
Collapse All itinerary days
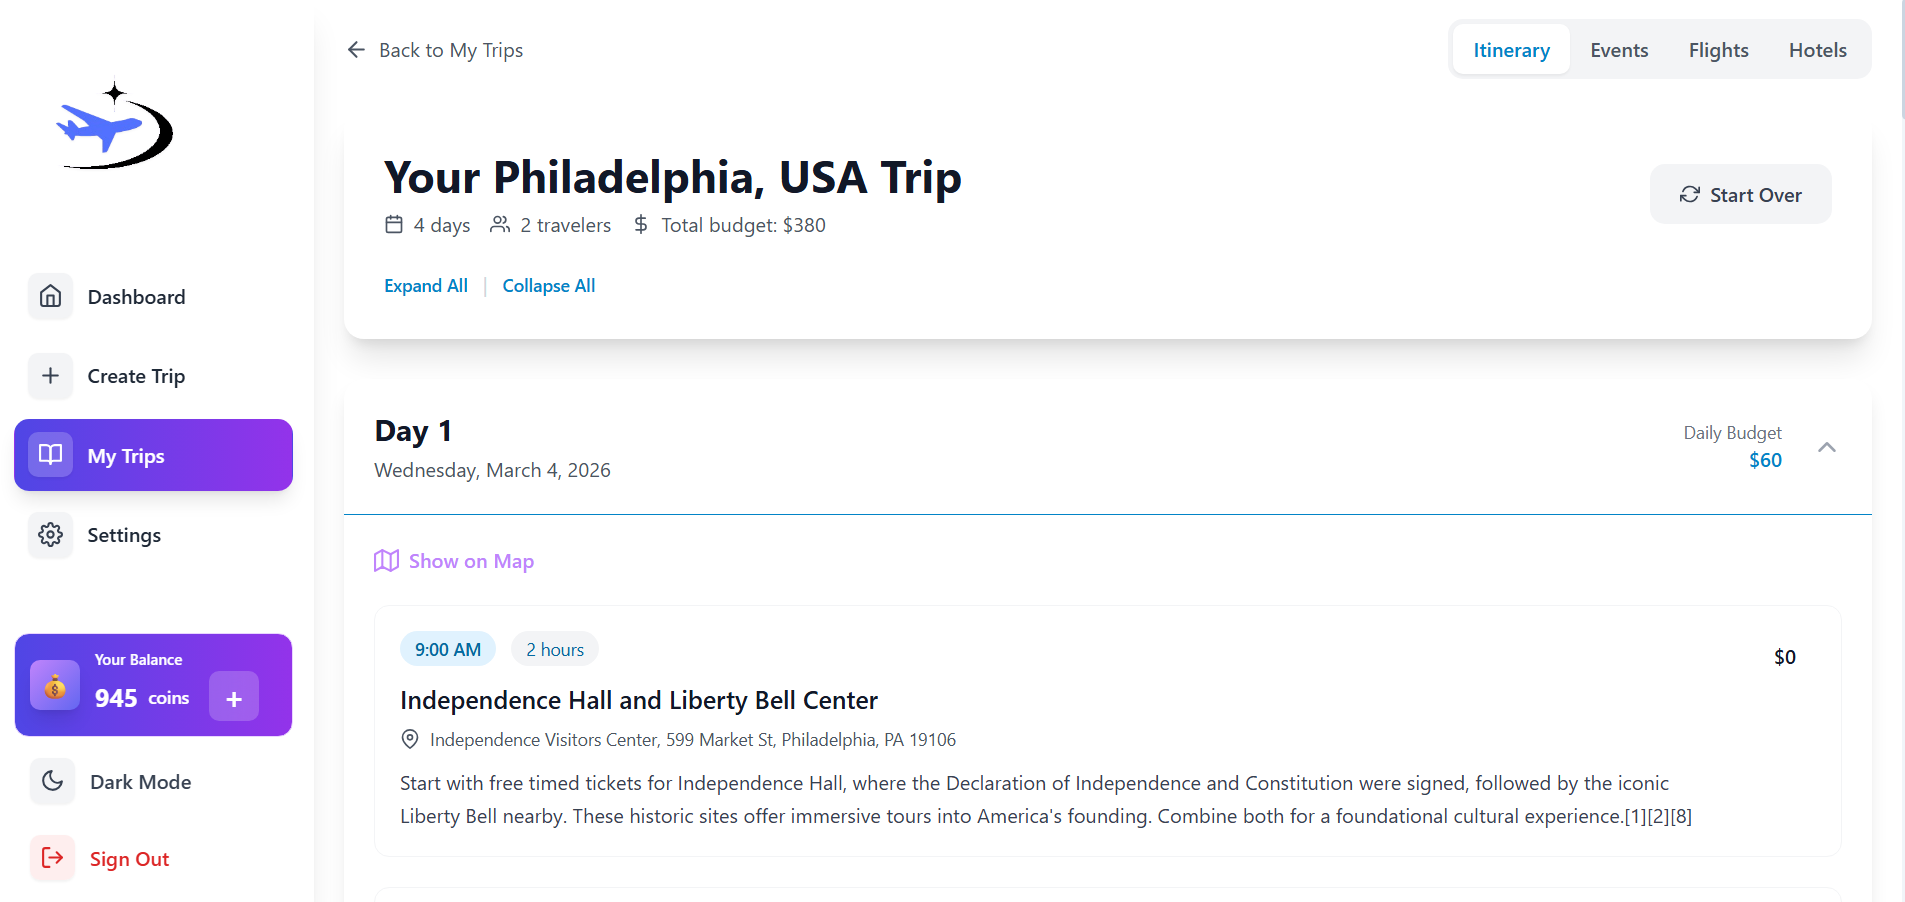tap(548, 285)
